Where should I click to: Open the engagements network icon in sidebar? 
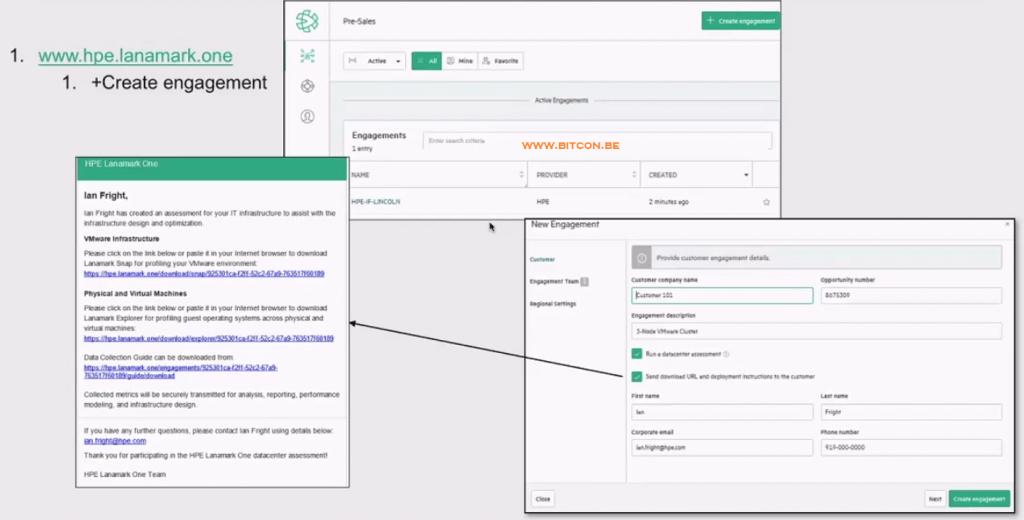[x=307, y=56]
